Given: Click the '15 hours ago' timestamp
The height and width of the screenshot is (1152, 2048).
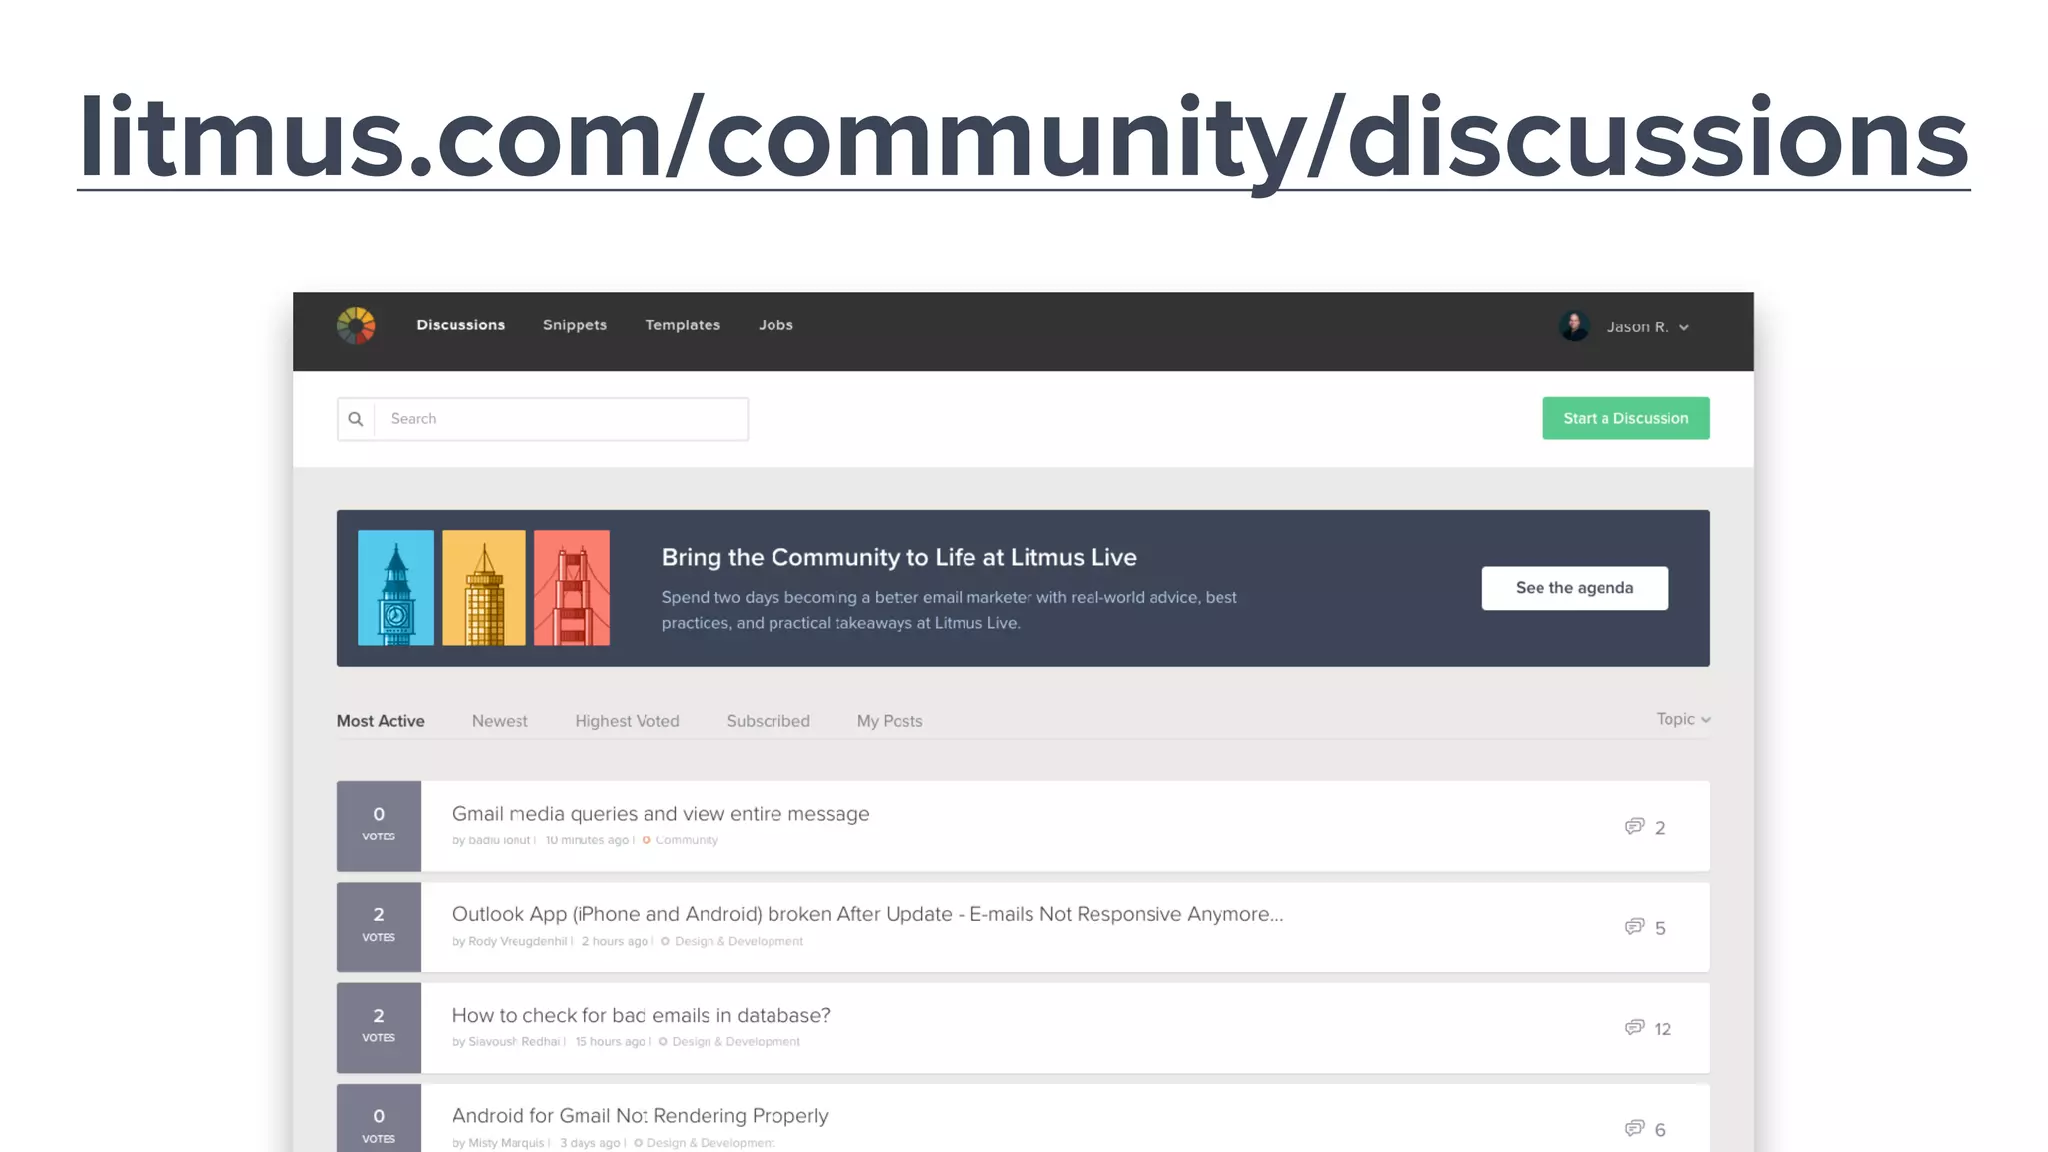Looking at the screenshot, I should coord(610,1042).
